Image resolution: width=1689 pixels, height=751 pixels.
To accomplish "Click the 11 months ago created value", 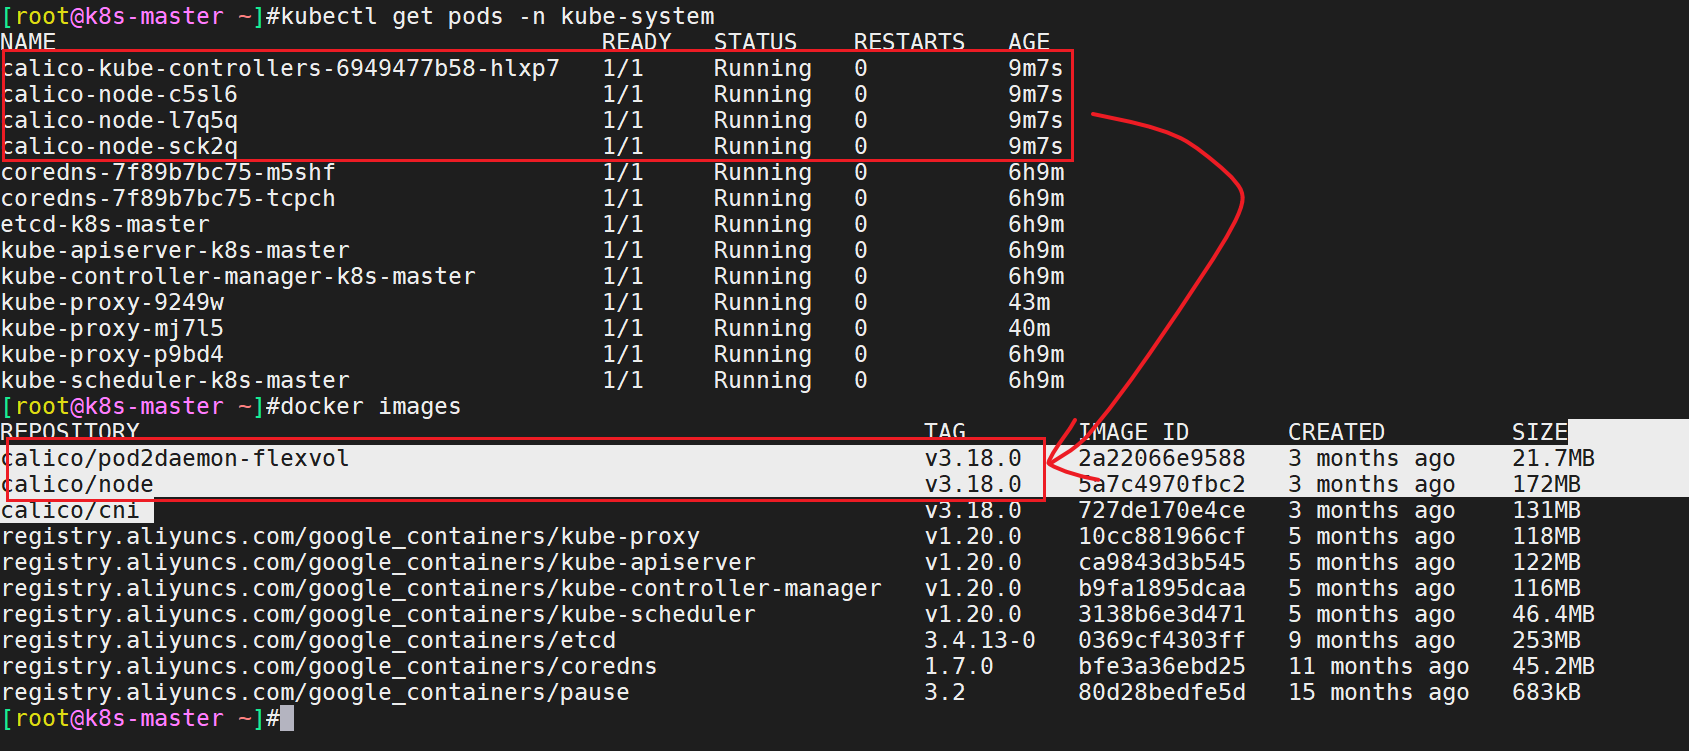I will click(1378, 666).
